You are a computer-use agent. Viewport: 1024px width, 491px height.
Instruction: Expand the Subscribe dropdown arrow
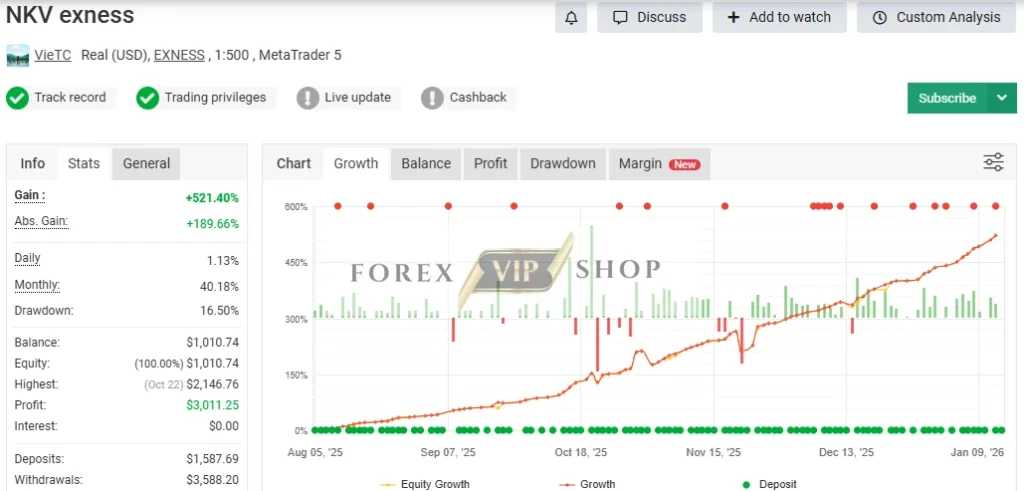tap(1002, 98)
